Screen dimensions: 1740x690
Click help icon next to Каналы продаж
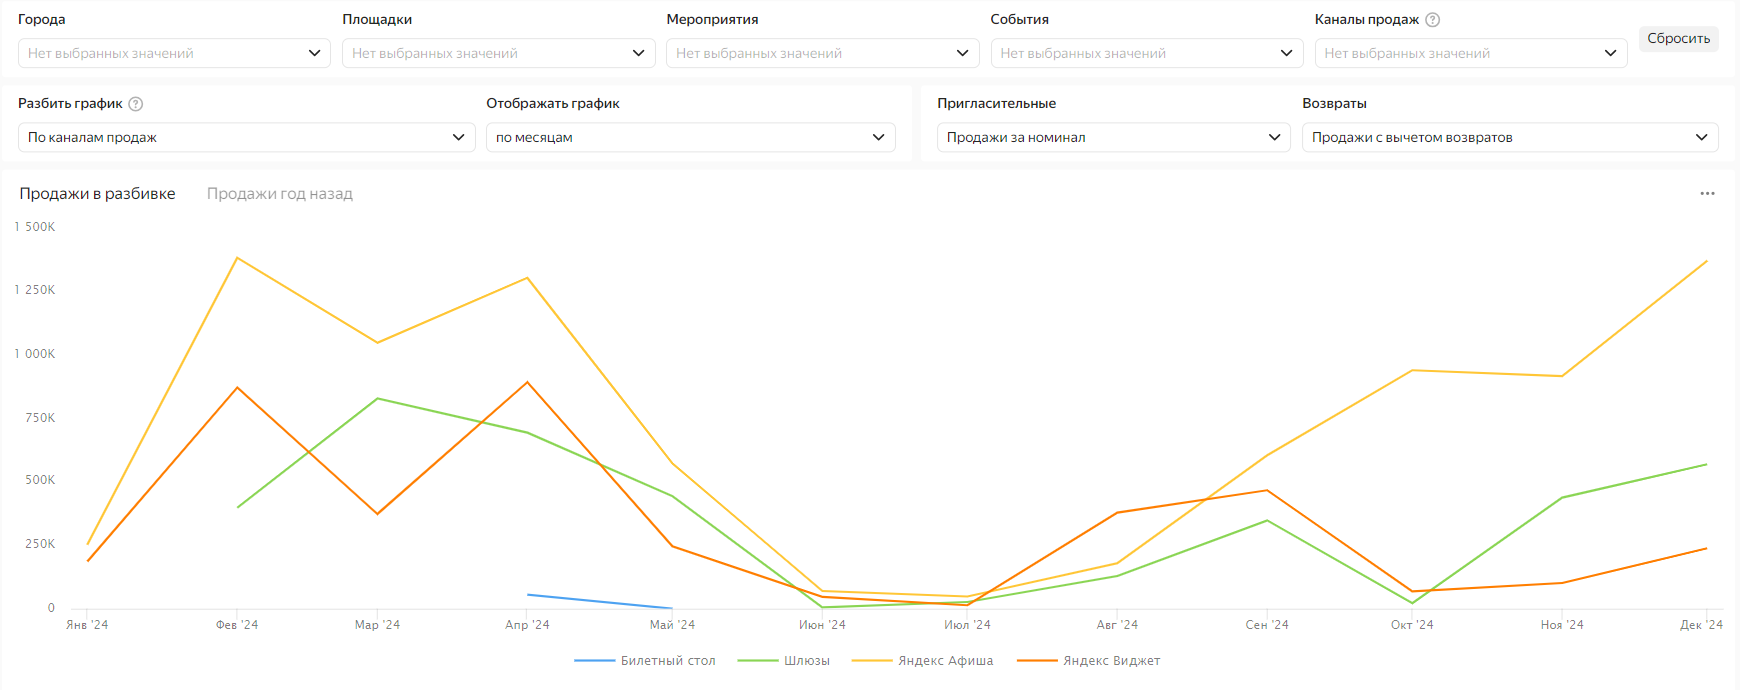(1432, 20)
